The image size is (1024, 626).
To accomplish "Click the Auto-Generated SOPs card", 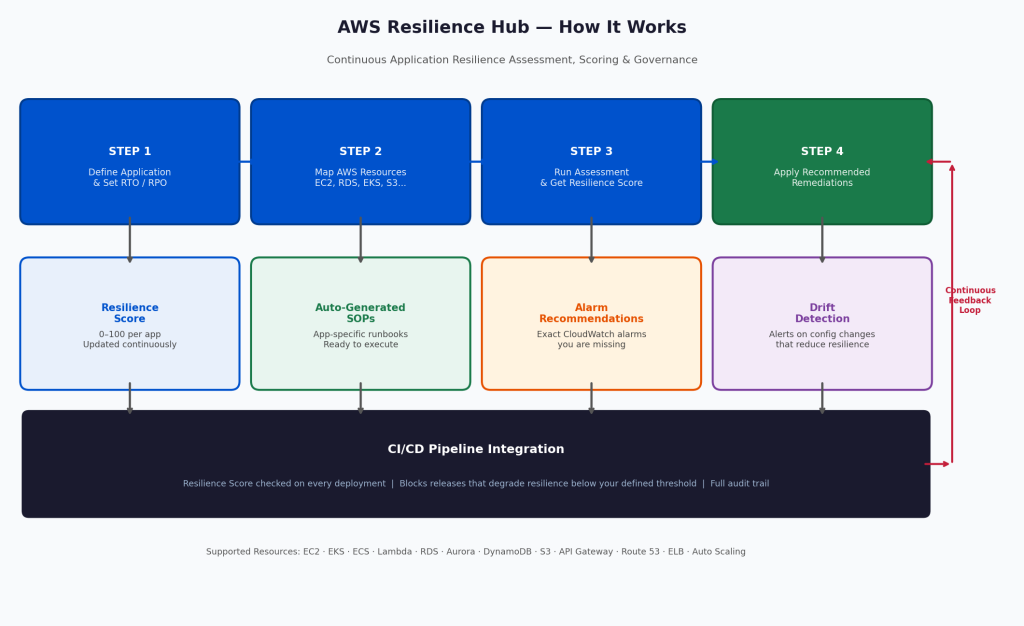I will click(x=360, y=324).
